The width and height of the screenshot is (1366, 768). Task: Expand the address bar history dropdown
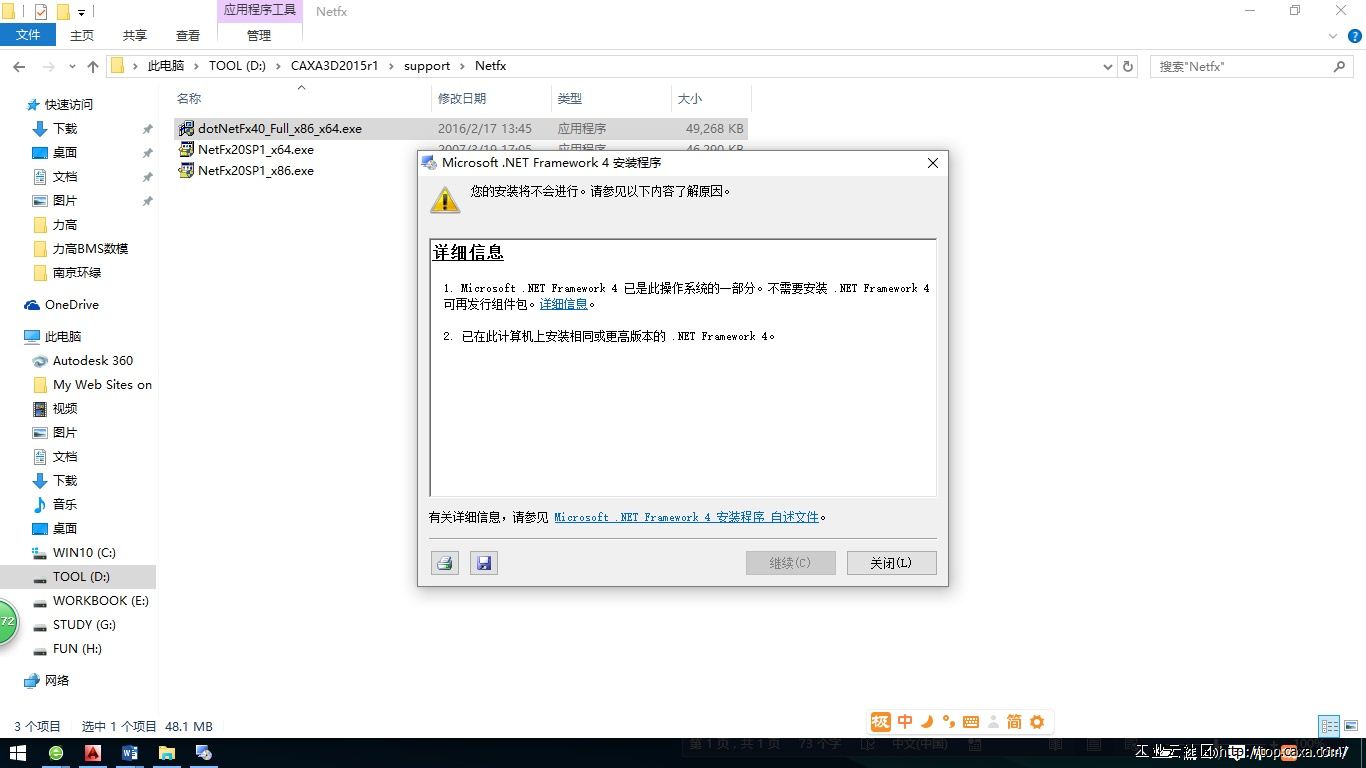(x=1107, y=66)
